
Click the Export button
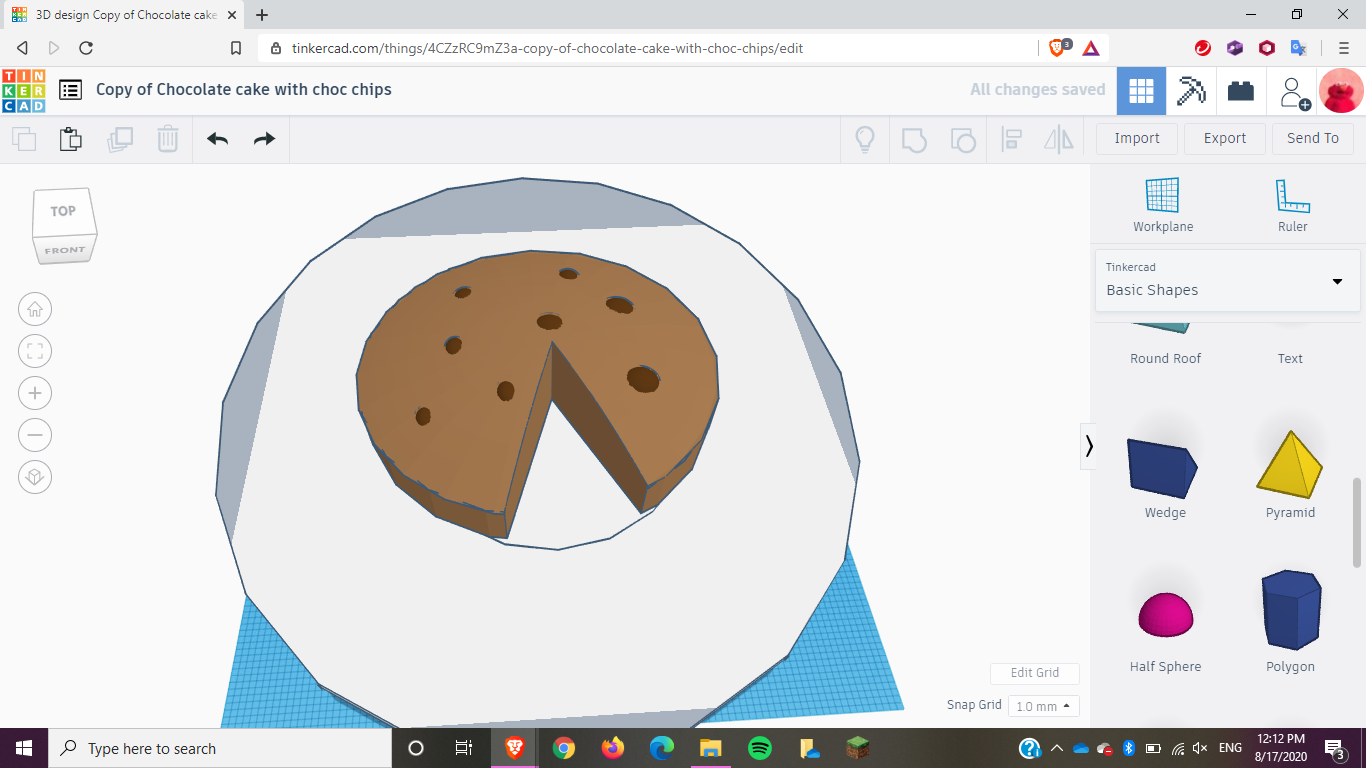(1224, 138)
